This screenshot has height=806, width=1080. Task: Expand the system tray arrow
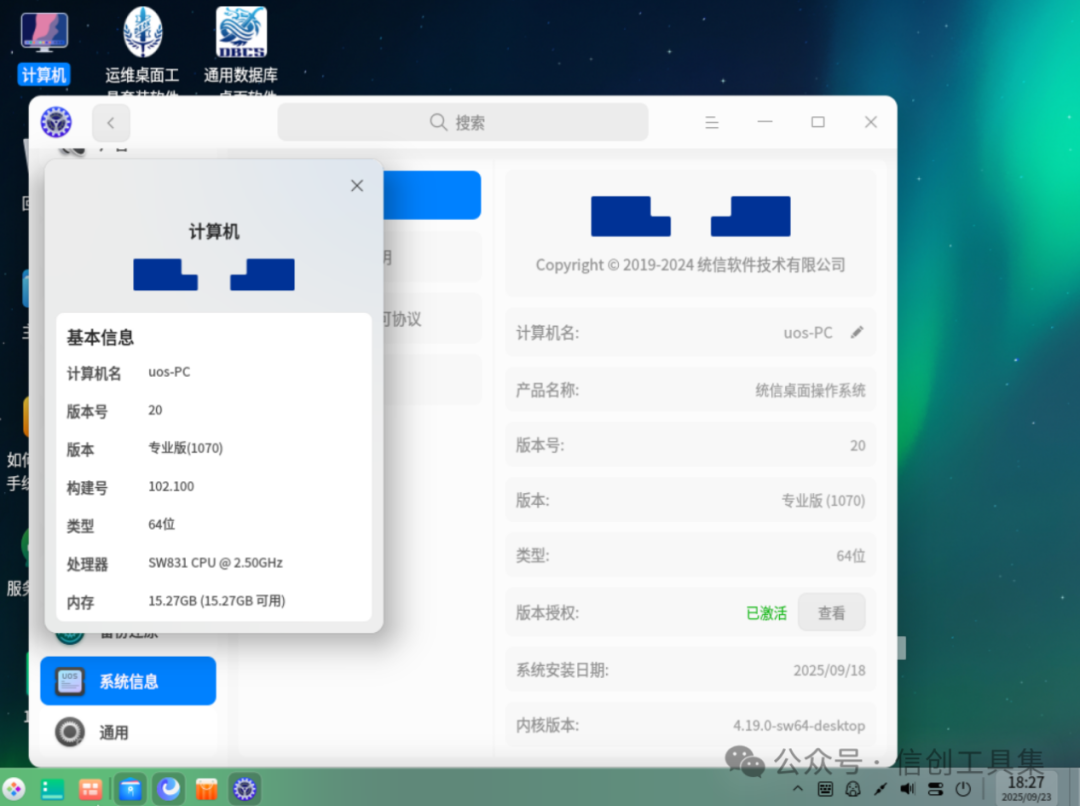[798, 789]
